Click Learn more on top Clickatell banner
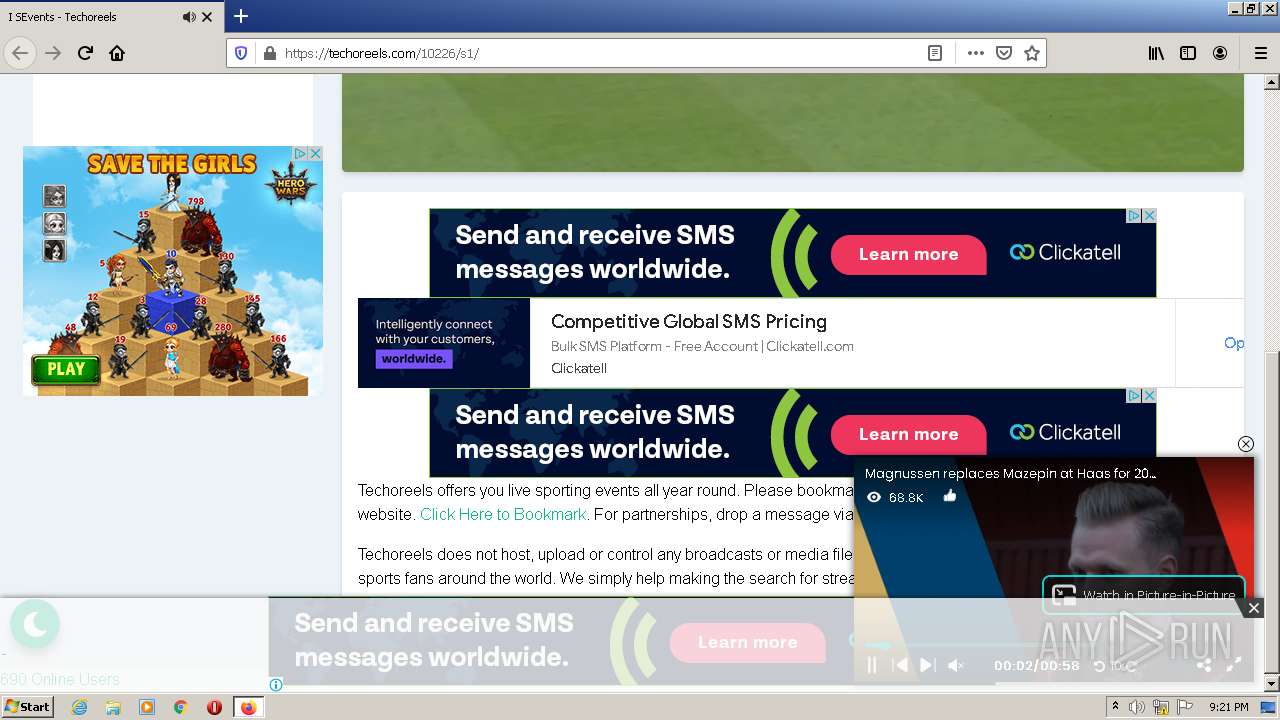The image size is (1280, 720). [x=908, y=254]
